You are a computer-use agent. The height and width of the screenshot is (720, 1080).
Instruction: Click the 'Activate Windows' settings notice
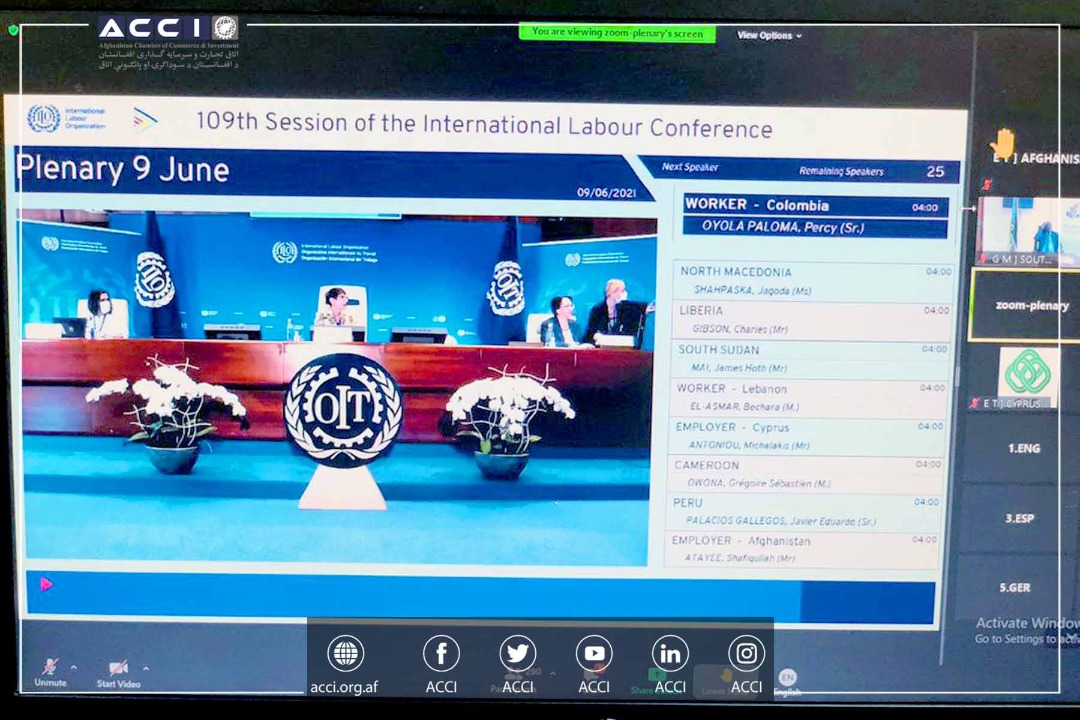[1027, 630]
